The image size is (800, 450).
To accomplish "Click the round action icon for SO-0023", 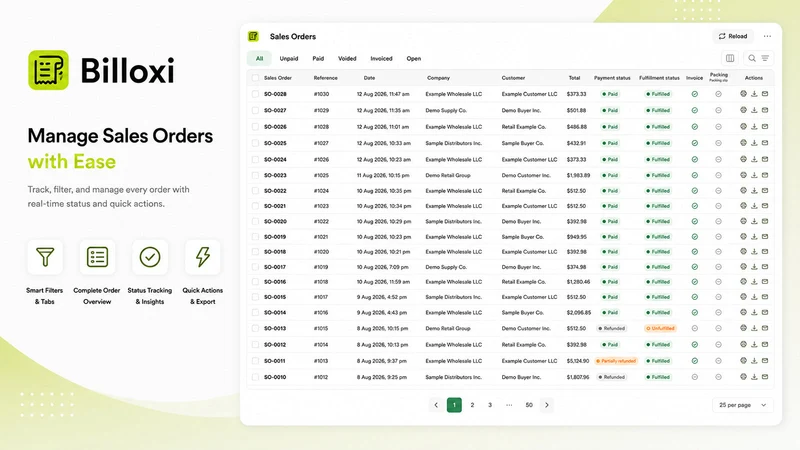I will (x=743, y=175).
